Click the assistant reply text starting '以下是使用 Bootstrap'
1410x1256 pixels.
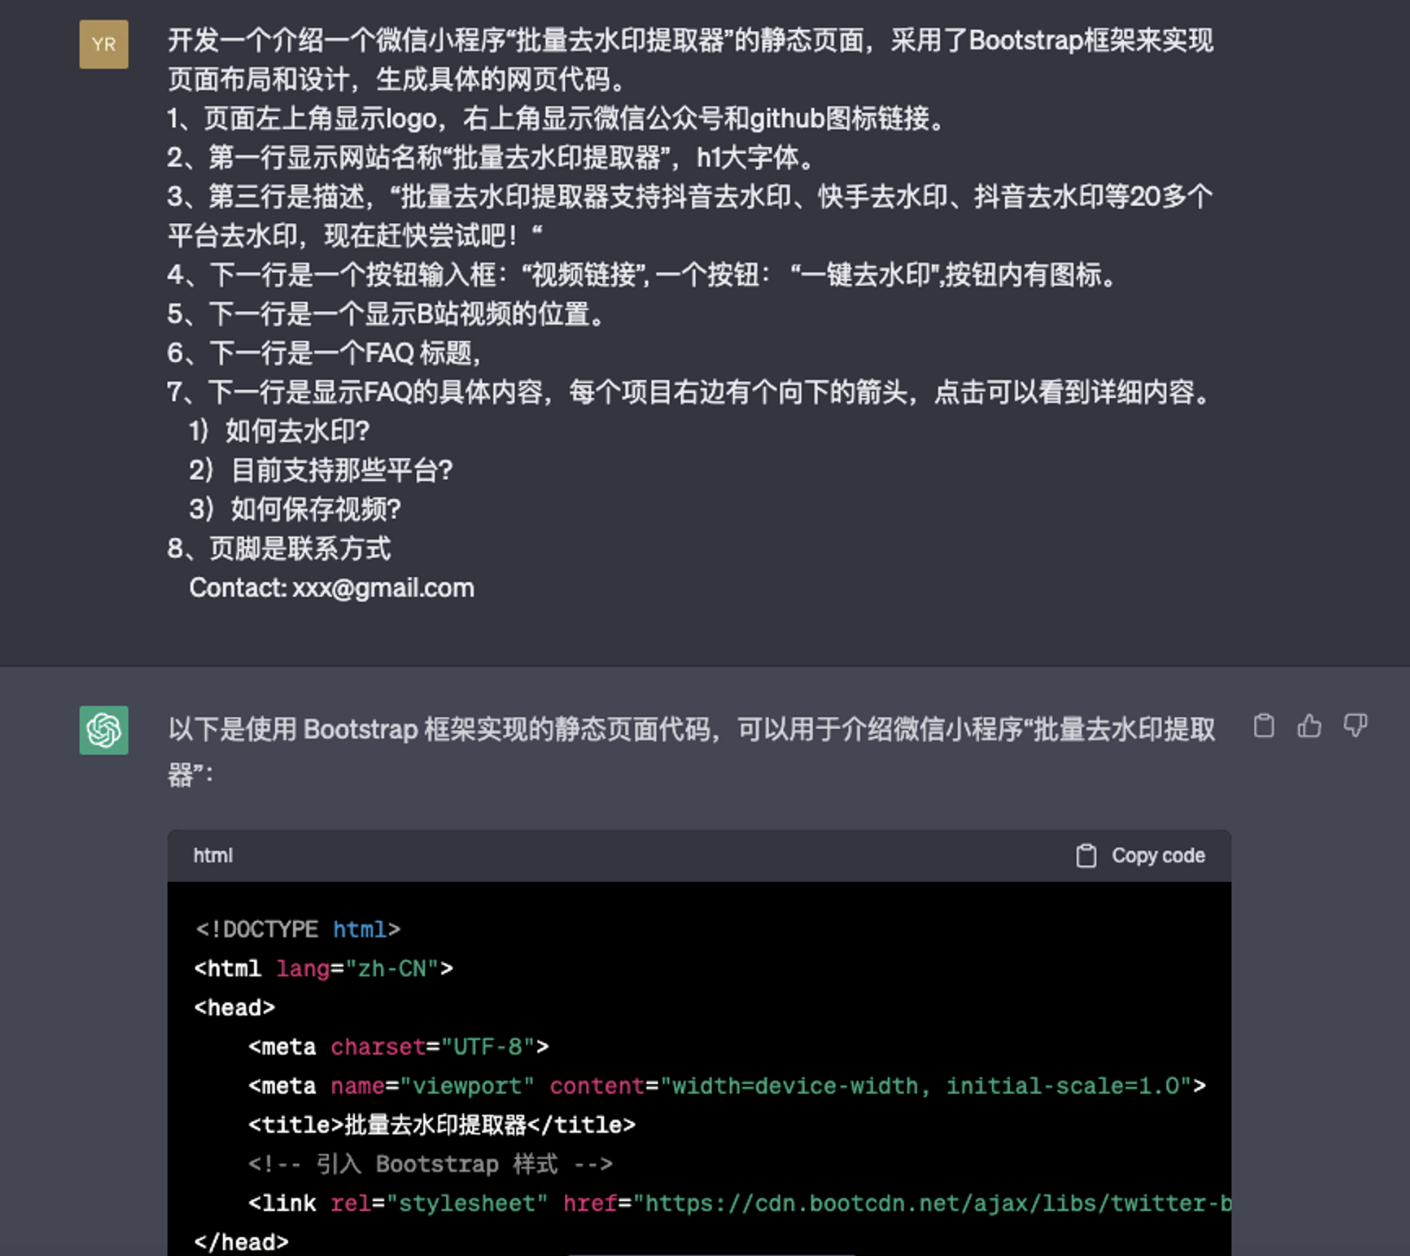coord(690,730)
